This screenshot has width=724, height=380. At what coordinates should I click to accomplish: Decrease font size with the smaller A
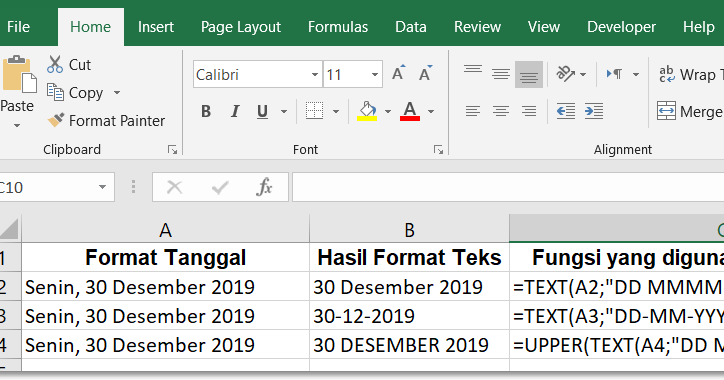click(x=425, y=73)
